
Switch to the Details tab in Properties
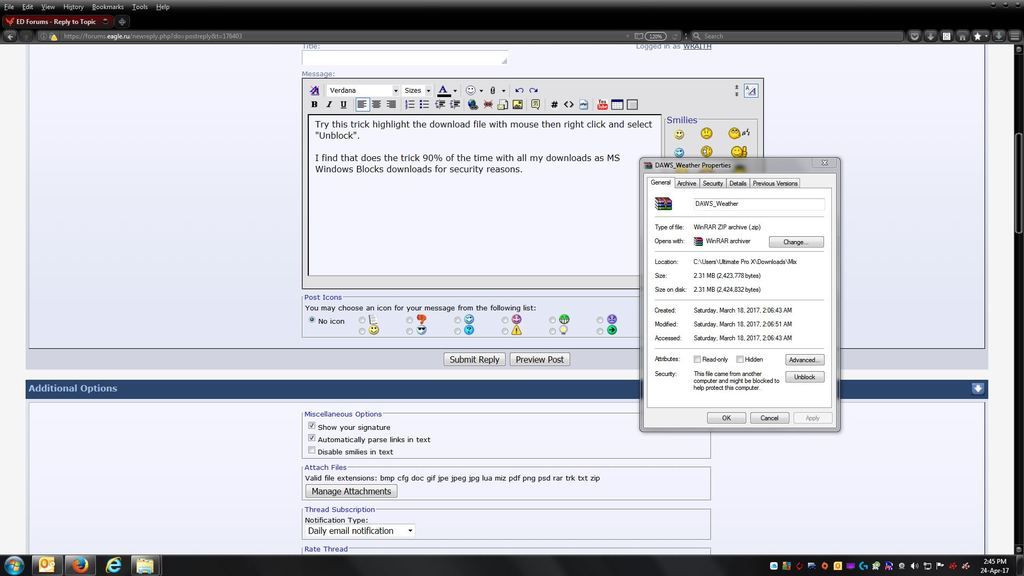coord(738,183)
